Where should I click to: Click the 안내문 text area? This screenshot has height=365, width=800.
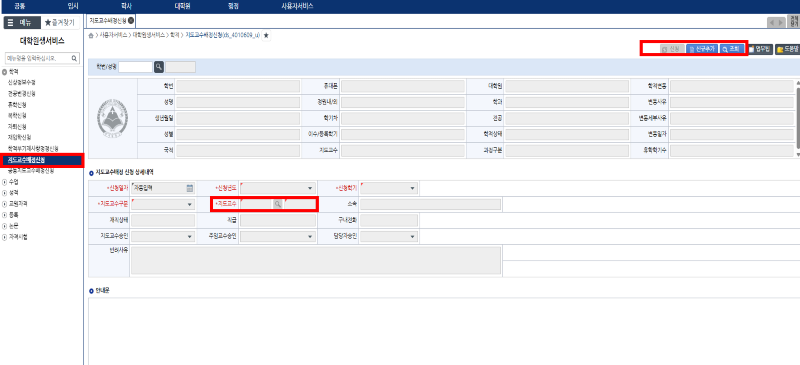pos(444,331)
